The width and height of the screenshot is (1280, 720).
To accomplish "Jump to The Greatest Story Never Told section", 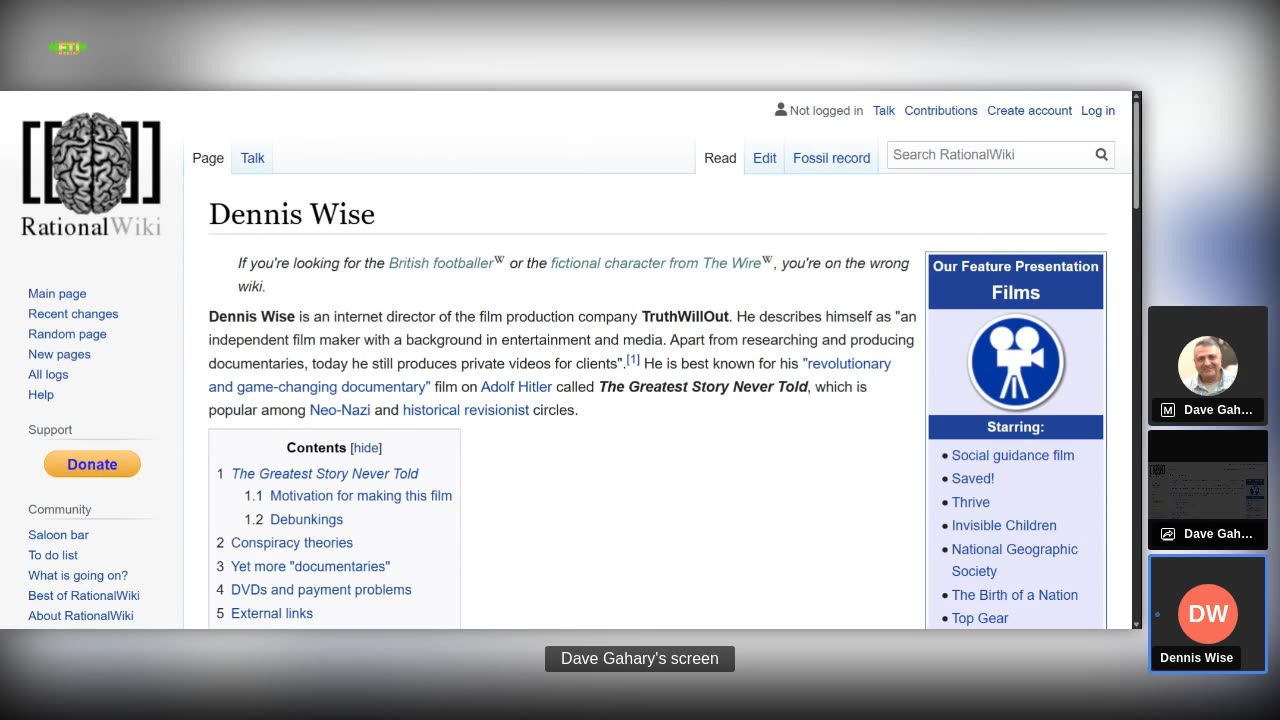I will pyautogui.click(x=325, y=473).
